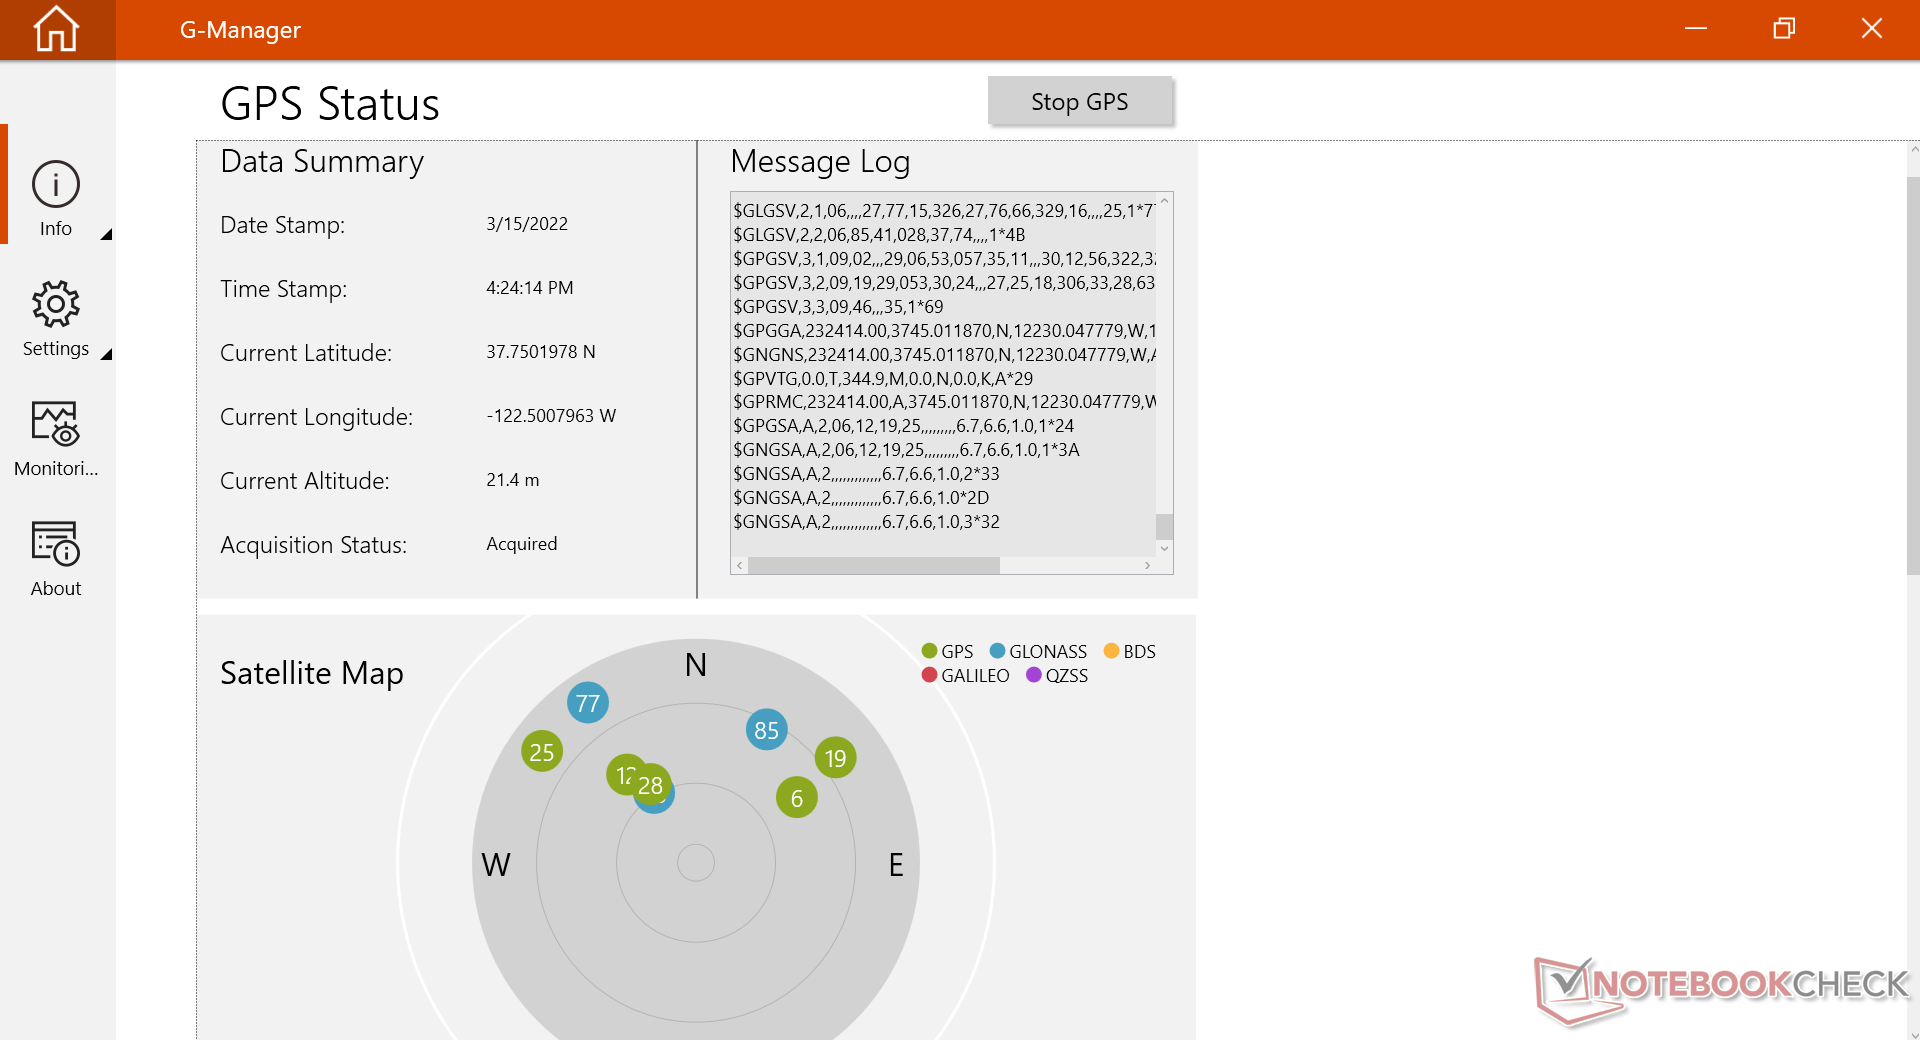The height and width of the screenshot is (1040, 1920).
Task: Open the Info section icon
Action: tap(56, 185)
